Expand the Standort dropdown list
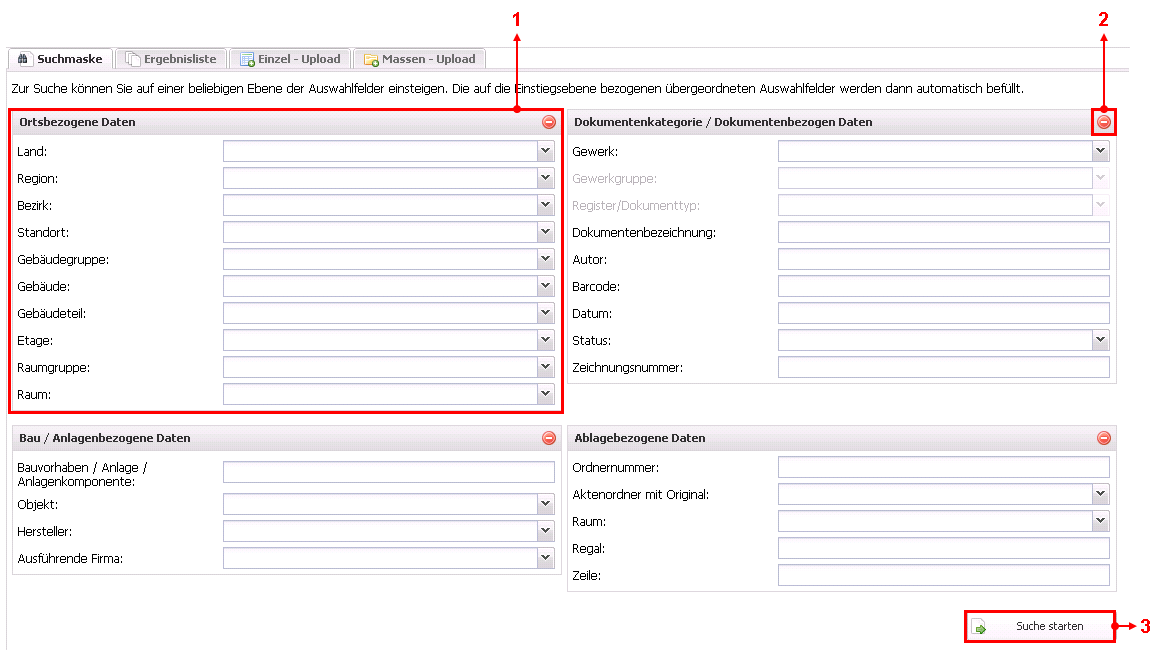 pos(546,232)
